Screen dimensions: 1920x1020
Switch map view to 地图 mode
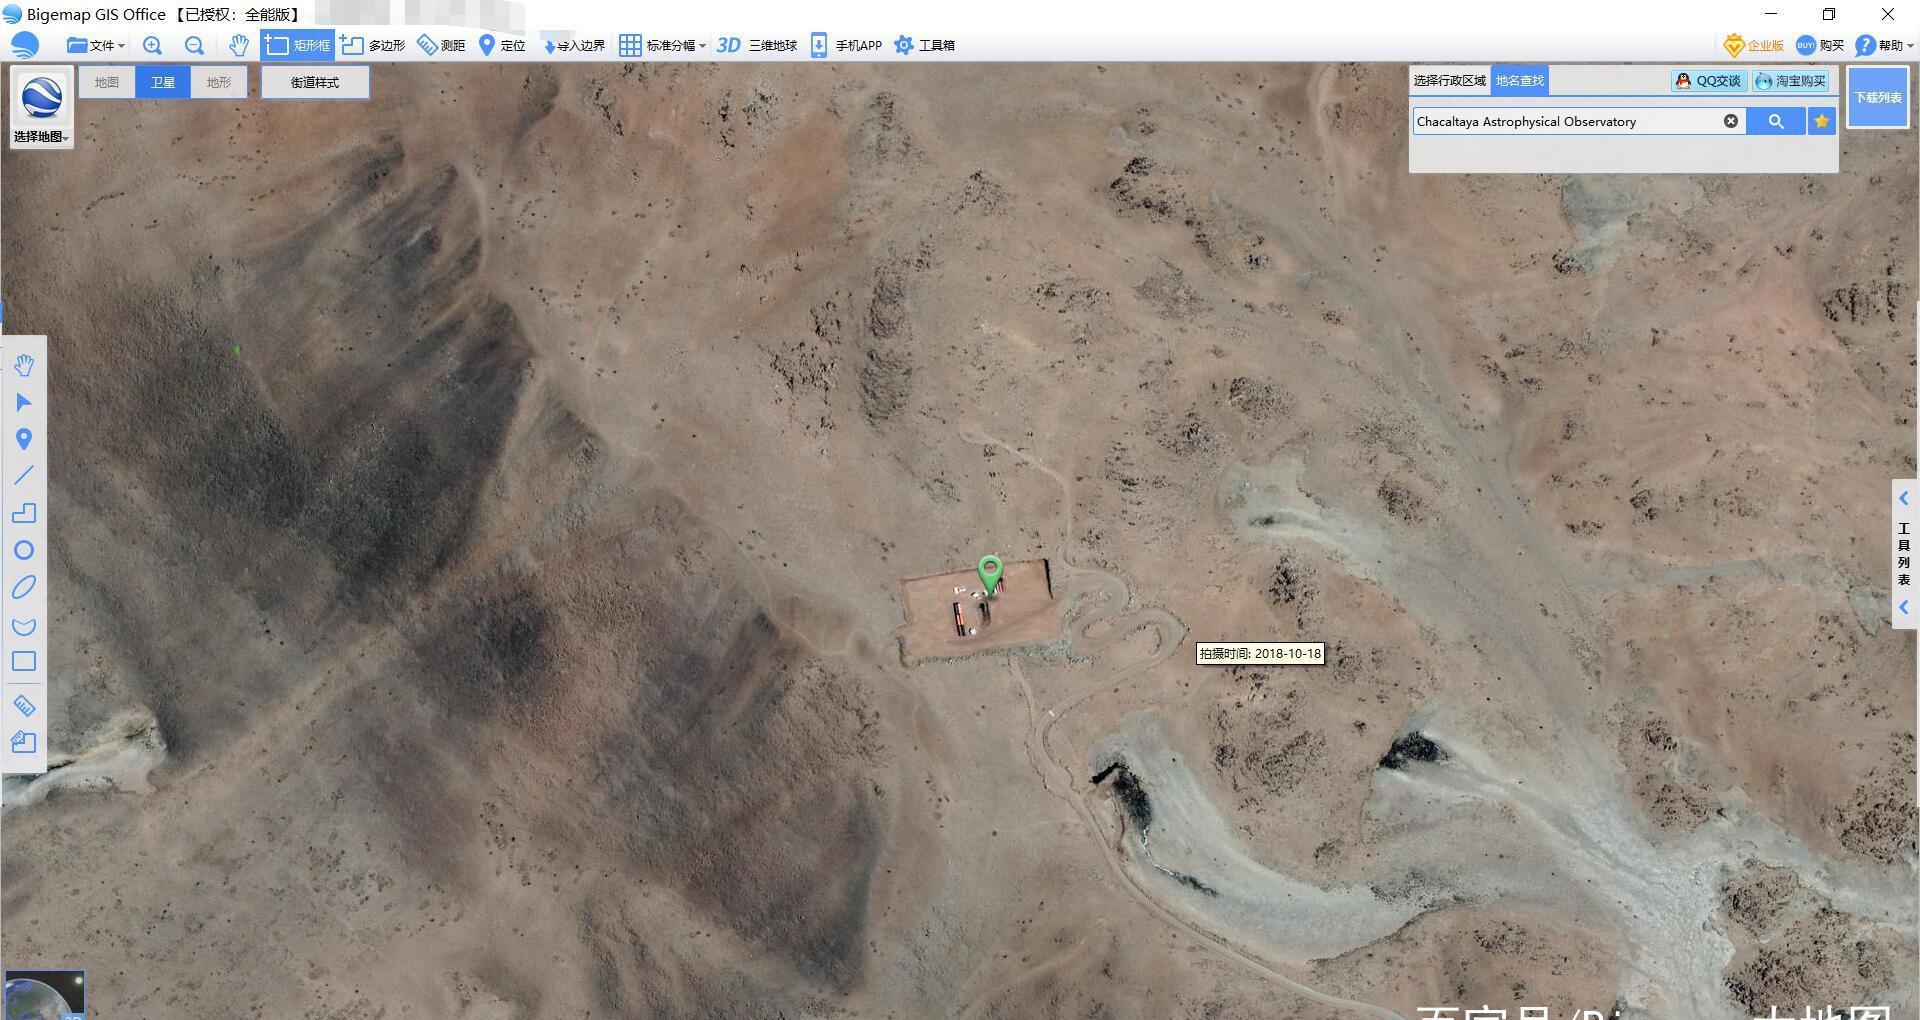pyautogui.click(x=107, y=82)
